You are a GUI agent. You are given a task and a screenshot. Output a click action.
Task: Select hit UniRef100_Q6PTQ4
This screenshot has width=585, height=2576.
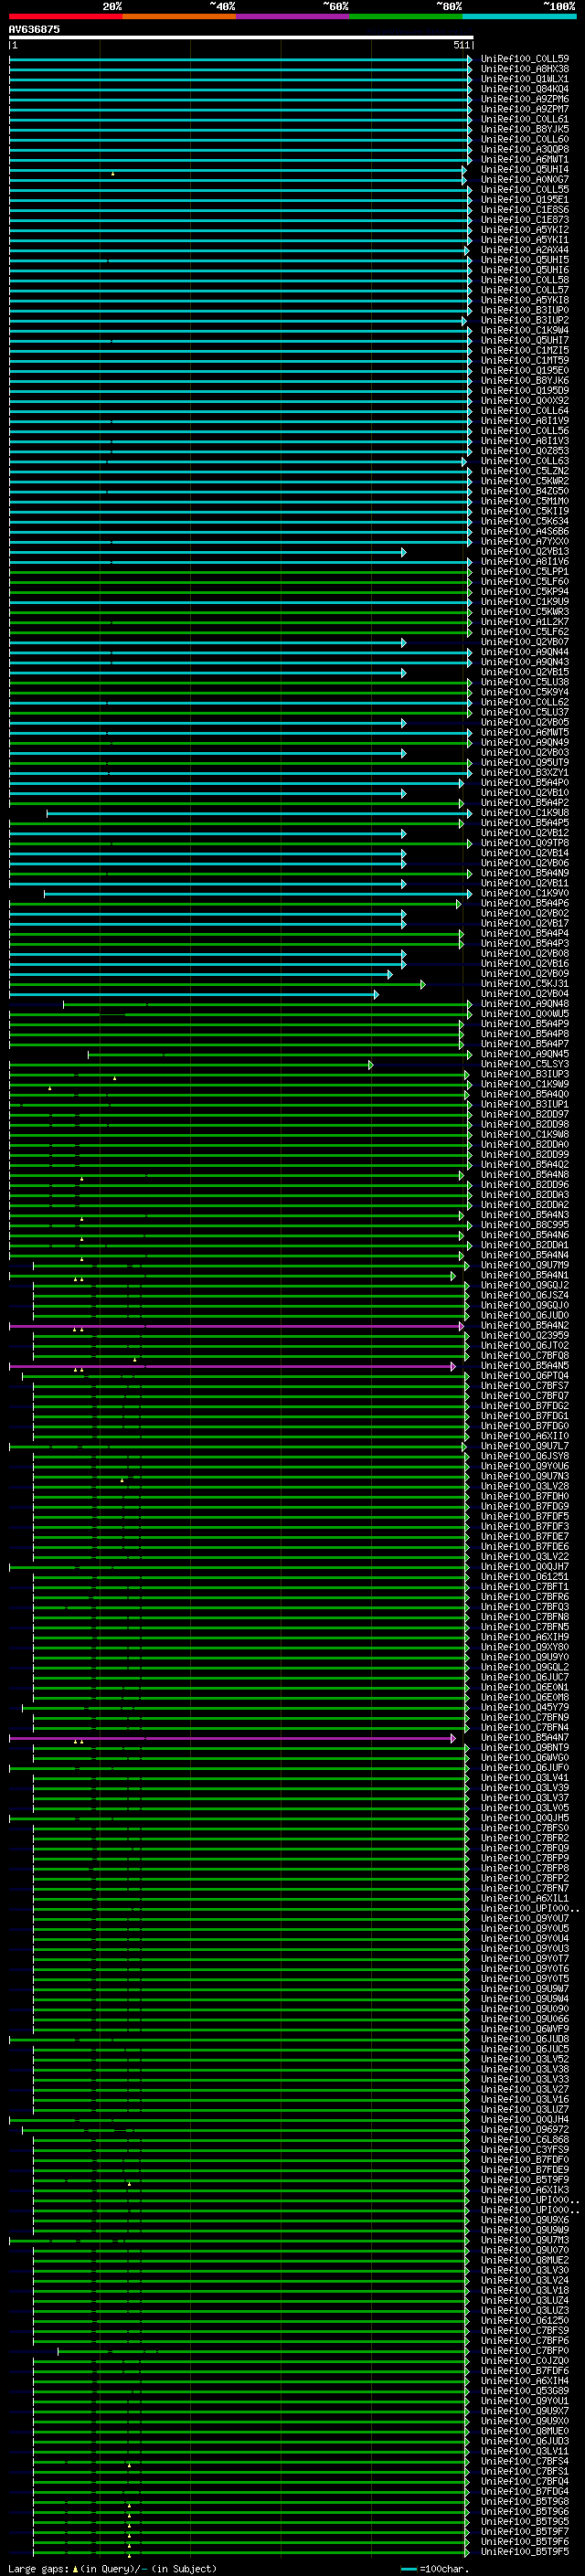[524, 1377]
